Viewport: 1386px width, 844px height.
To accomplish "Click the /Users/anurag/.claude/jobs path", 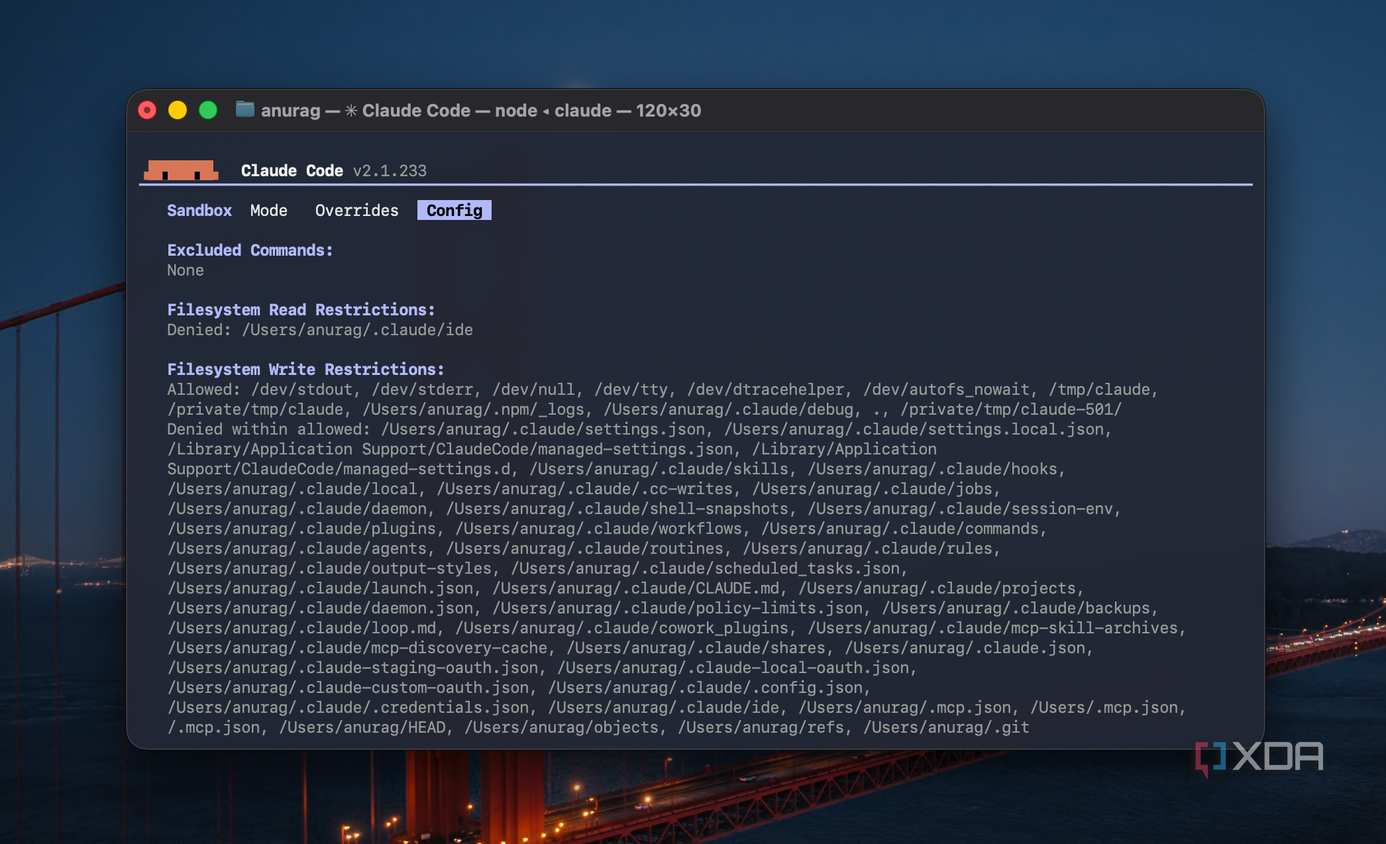I will point(873,489).
